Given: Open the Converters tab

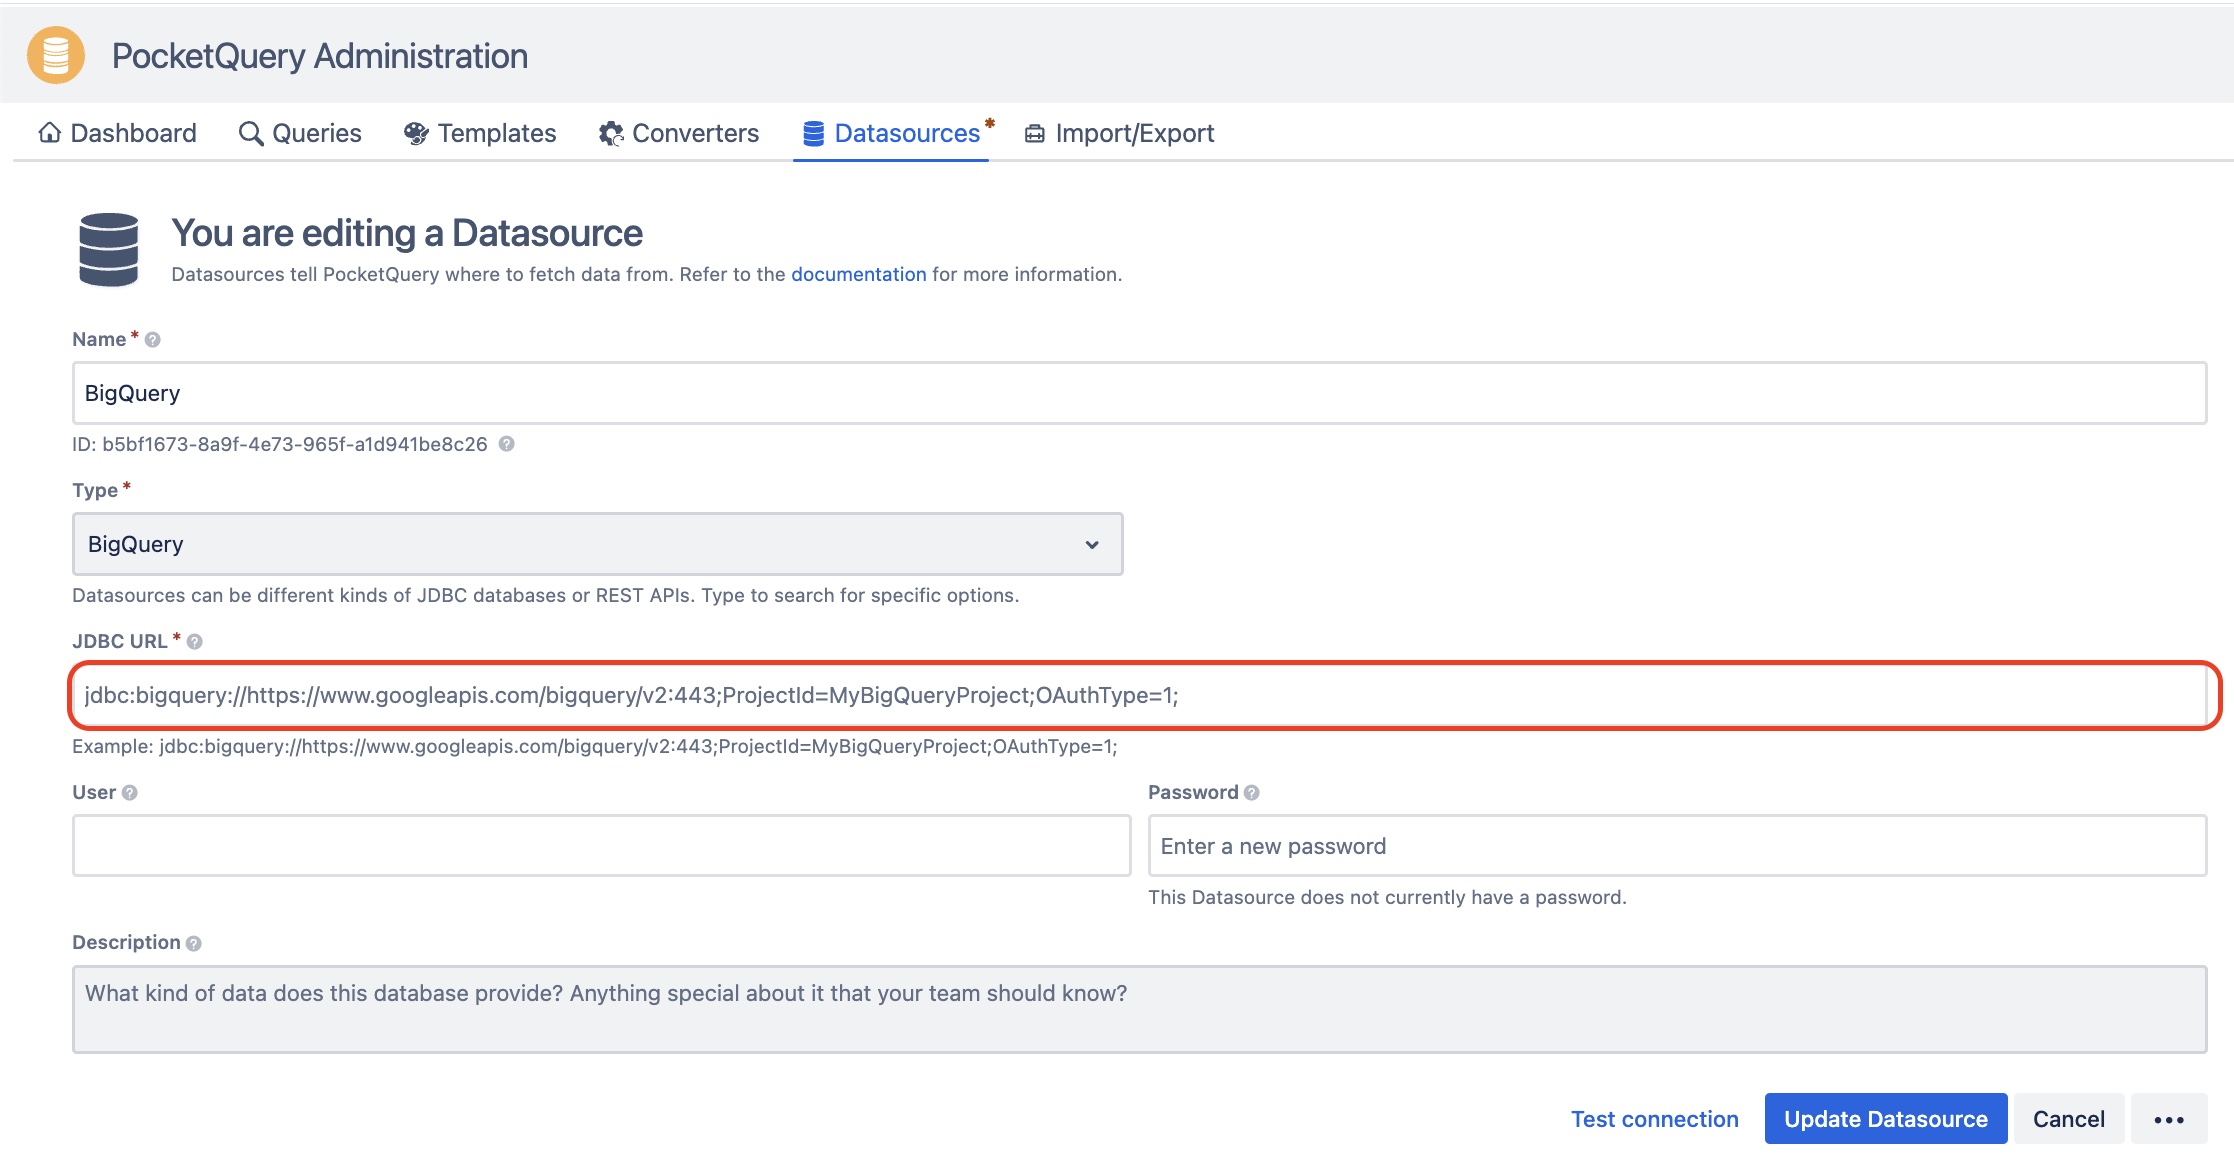Looking at the screenshot, I should pyautogui.click(x=679, y=133).
